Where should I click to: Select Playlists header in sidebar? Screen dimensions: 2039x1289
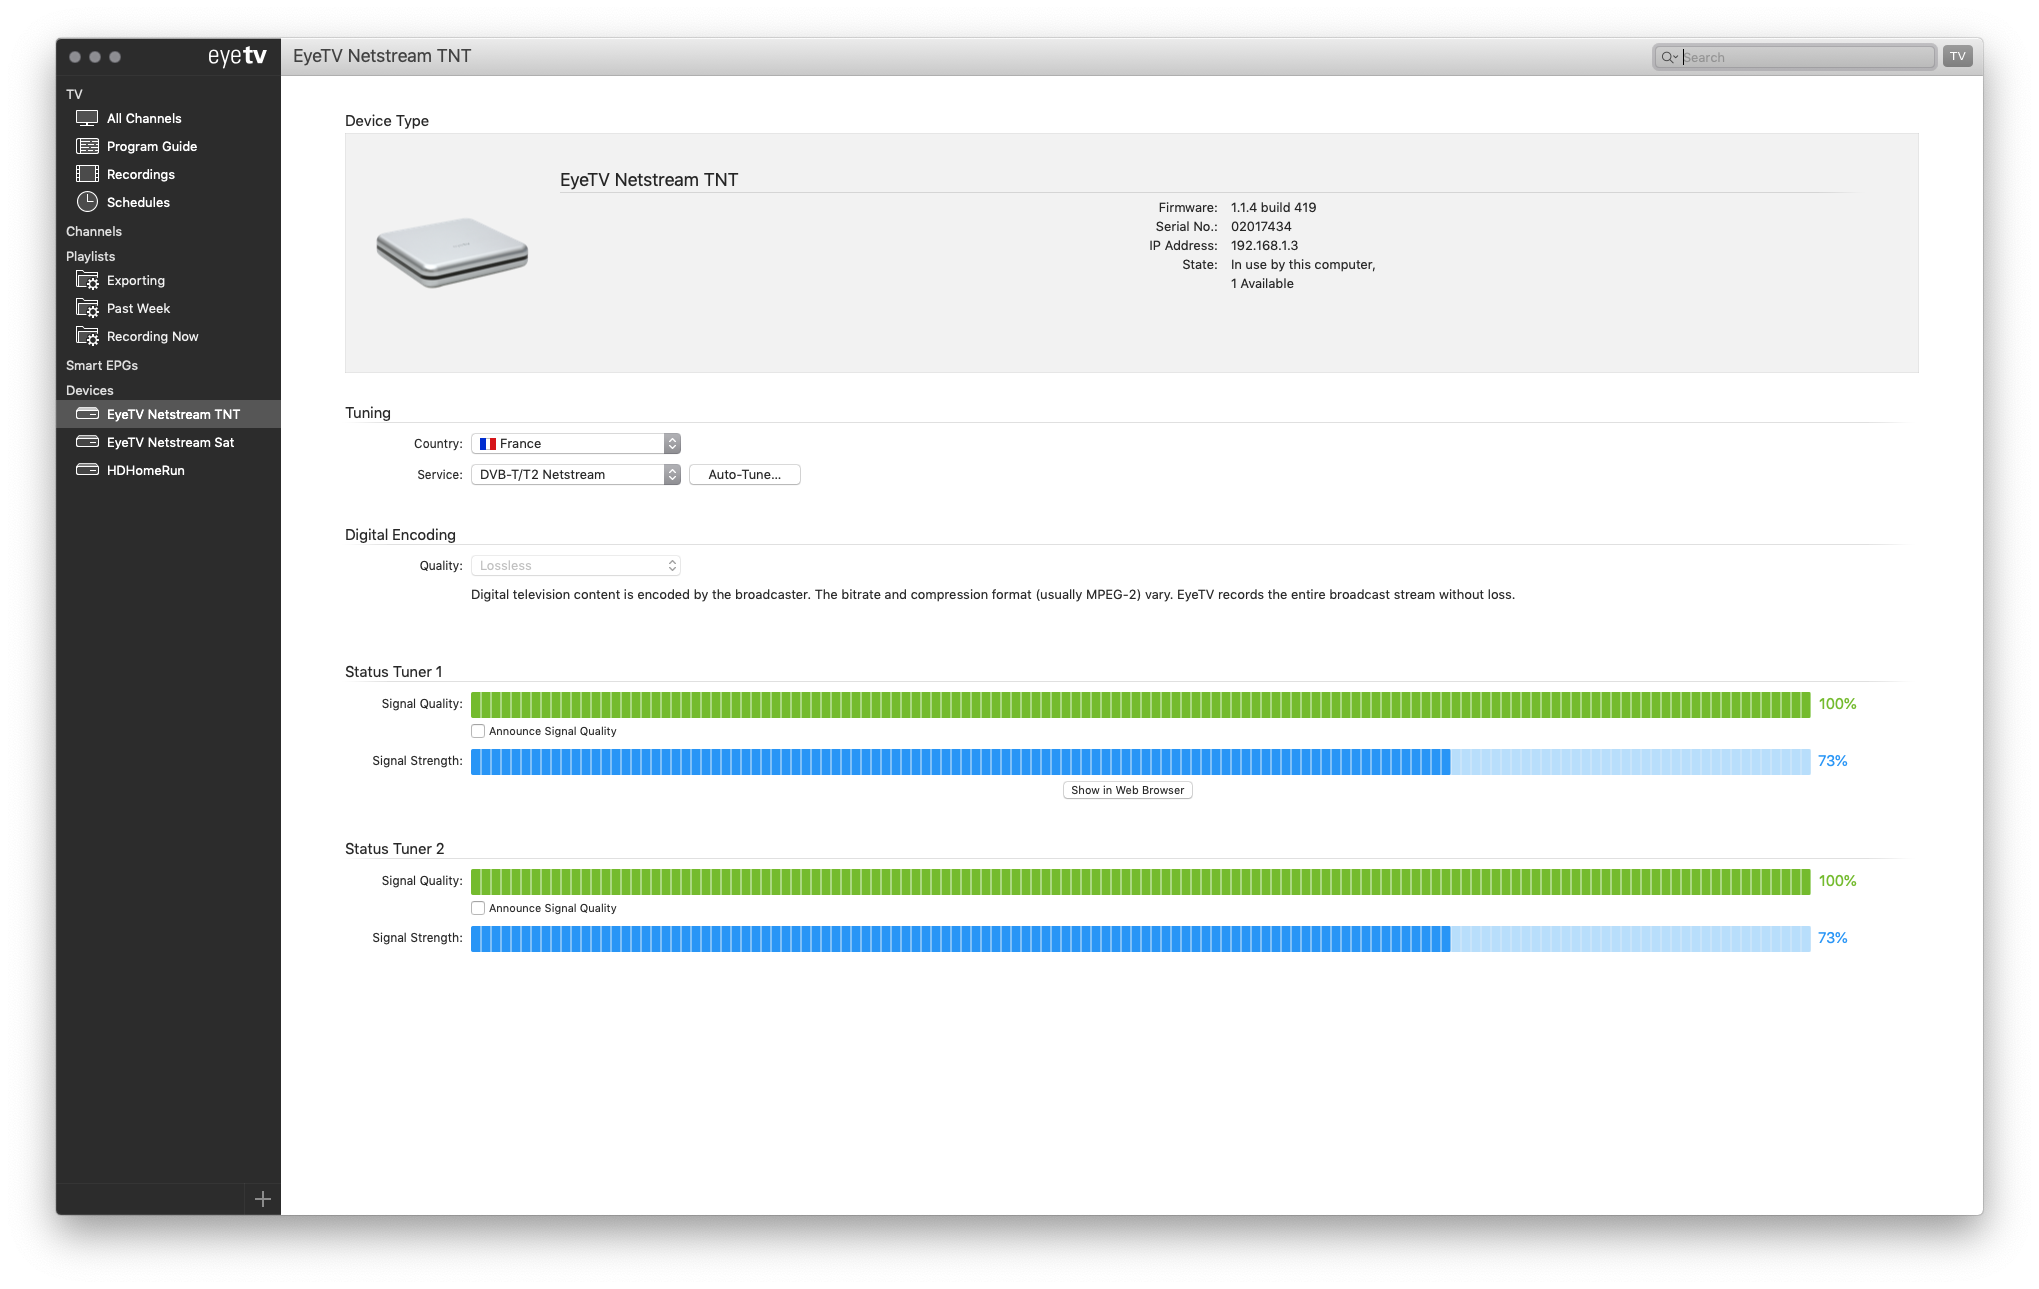90,256
